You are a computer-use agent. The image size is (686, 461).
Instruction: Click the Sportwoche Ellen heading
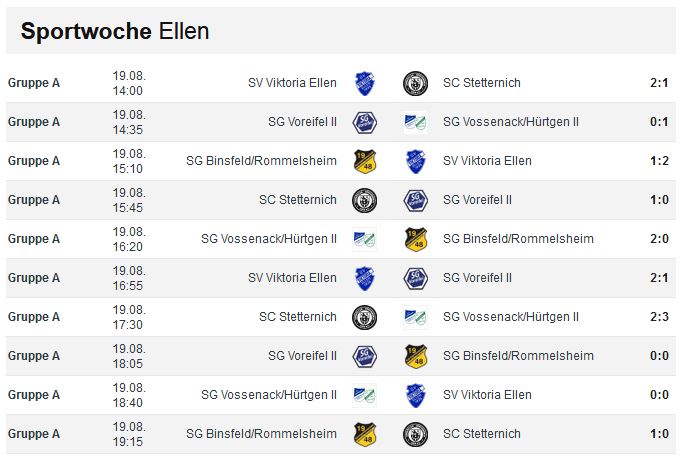115,31
